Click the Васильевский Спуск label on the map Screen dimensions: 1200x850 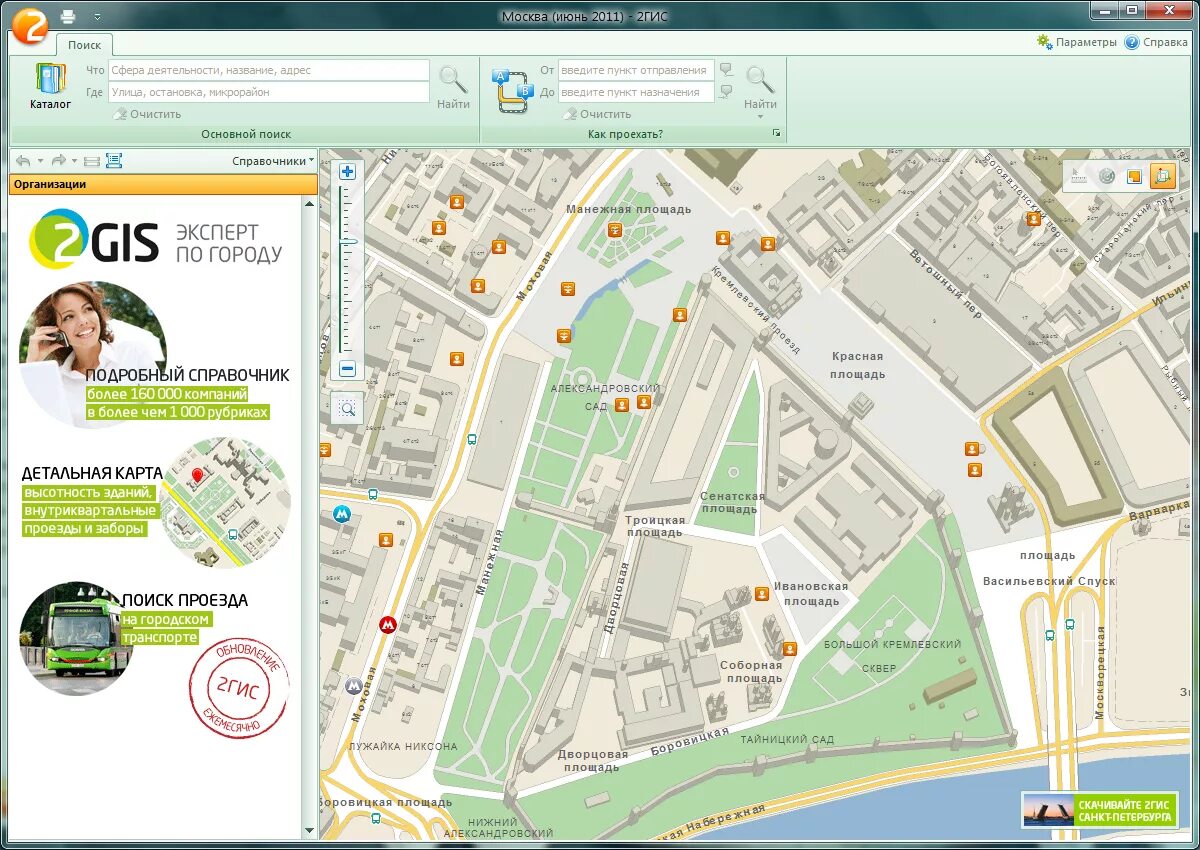point(1048,581)
